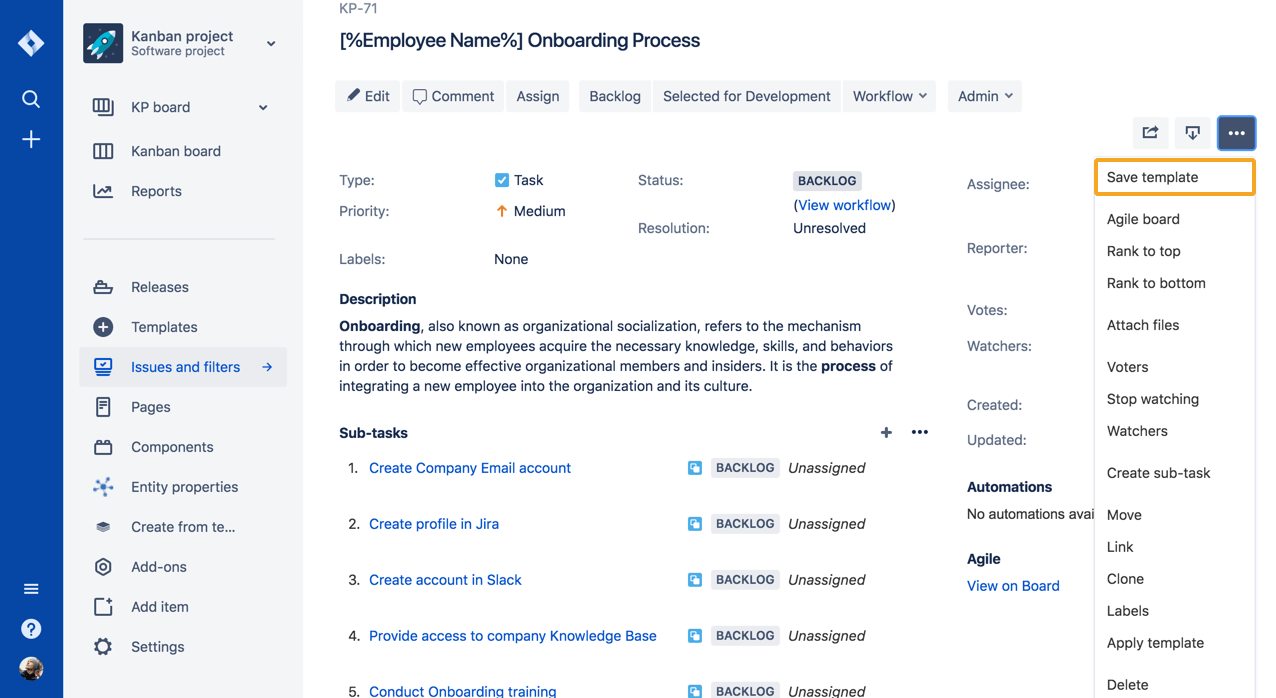The image size is (1276, 698).
Task: Open the Entity properties sidebar item
Action: [x=183, y=487]
